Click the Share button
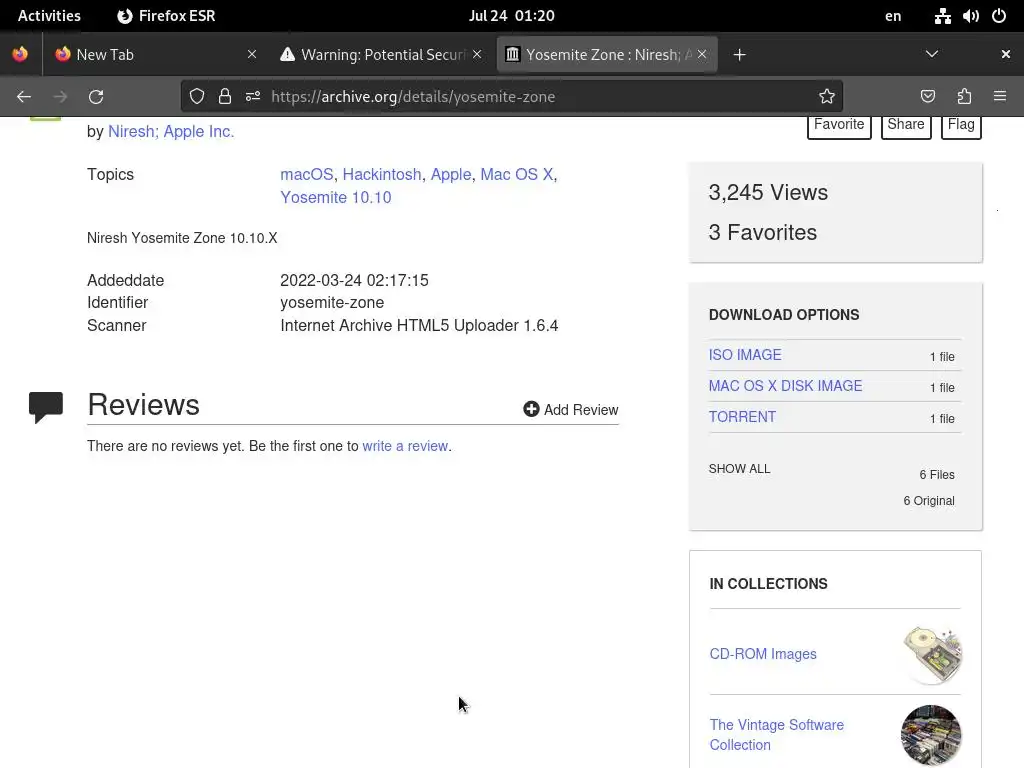1024x768 pixels. [906, 126]
